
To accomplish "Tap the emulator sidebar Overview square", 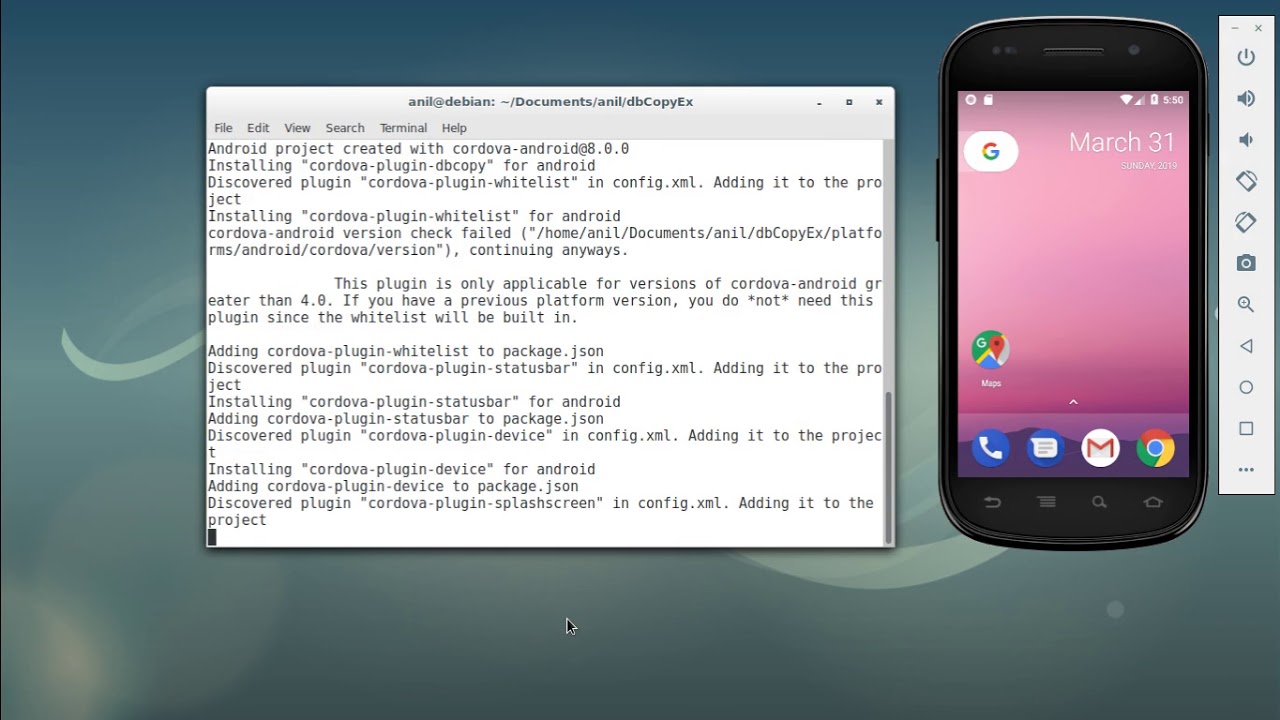I will click(x=1246, y=428).
